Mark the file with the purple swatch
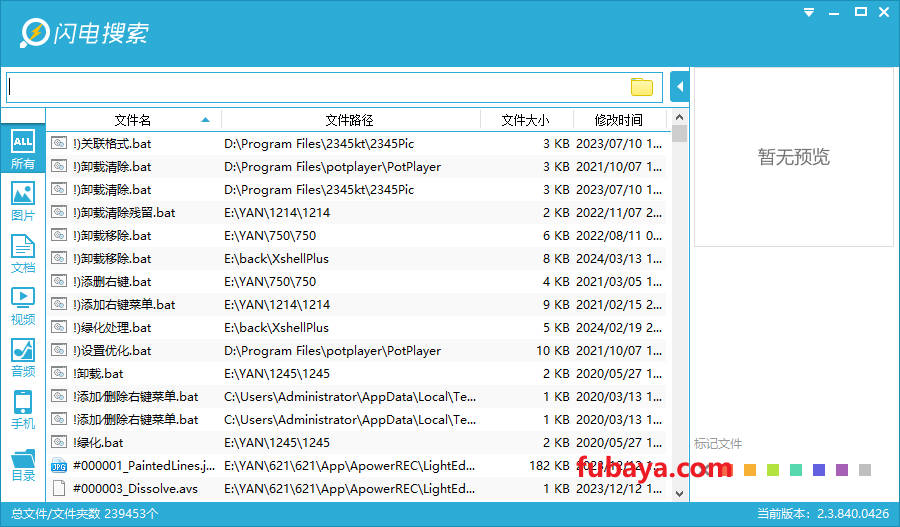The image size is (900, 527). click(842, 470)
